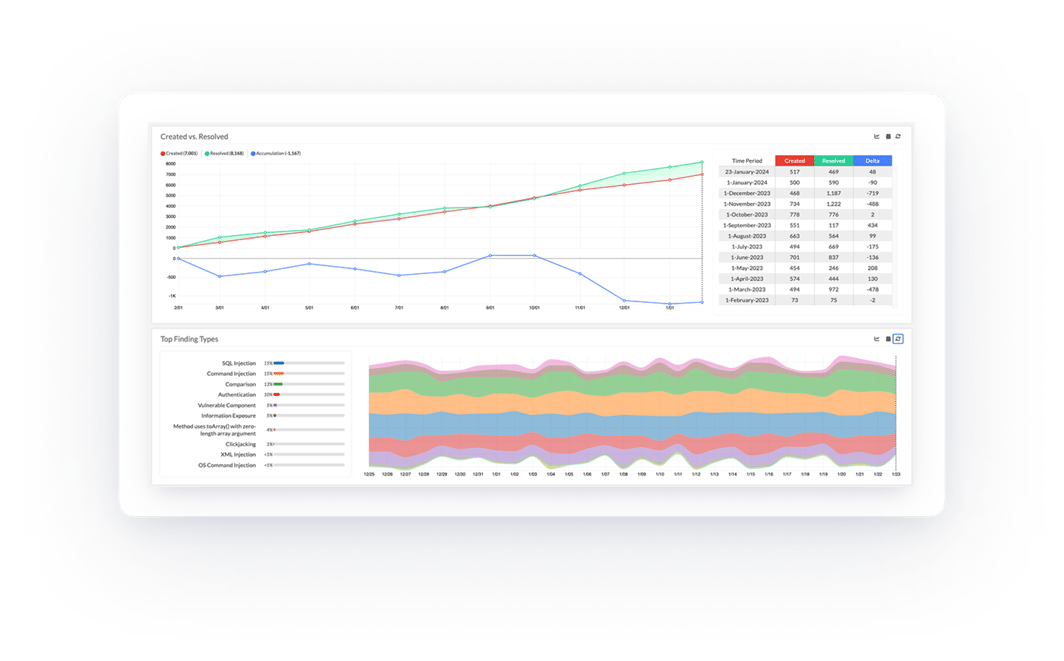Viewport: 1064px width, 661px height.
Task: Click the Time Period column header
Action: [747, 161]
